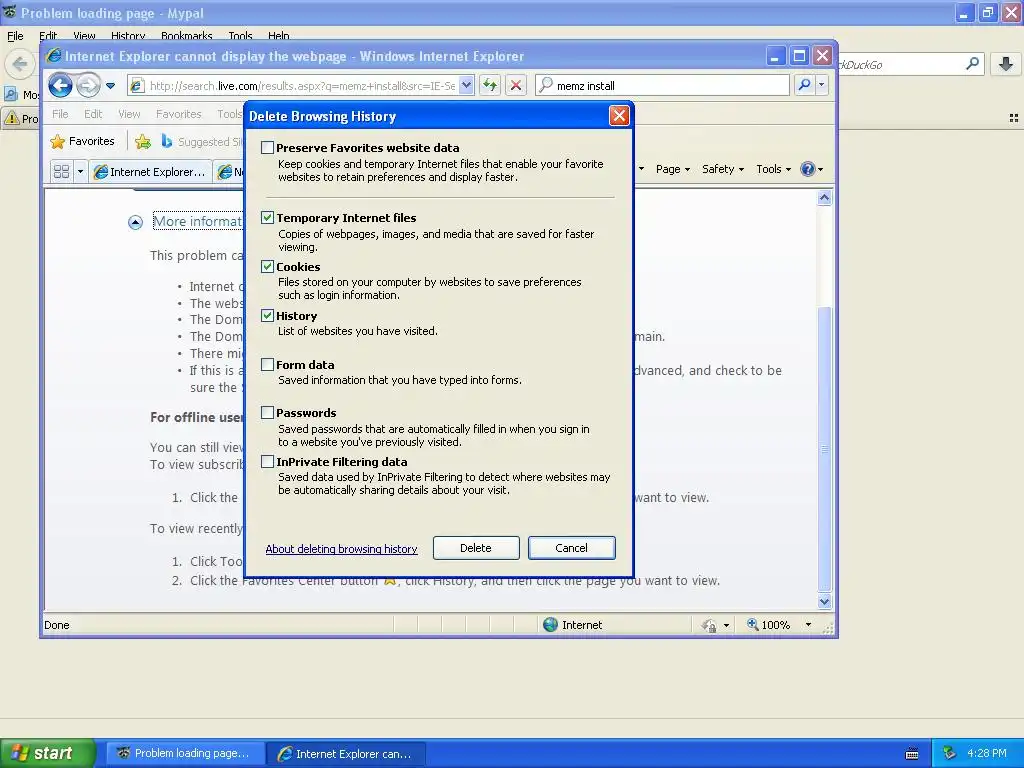Screen dimensions: 1024x768
Task: Open the Quick Tabs dropdown arrow
Action: pos(80,171)
